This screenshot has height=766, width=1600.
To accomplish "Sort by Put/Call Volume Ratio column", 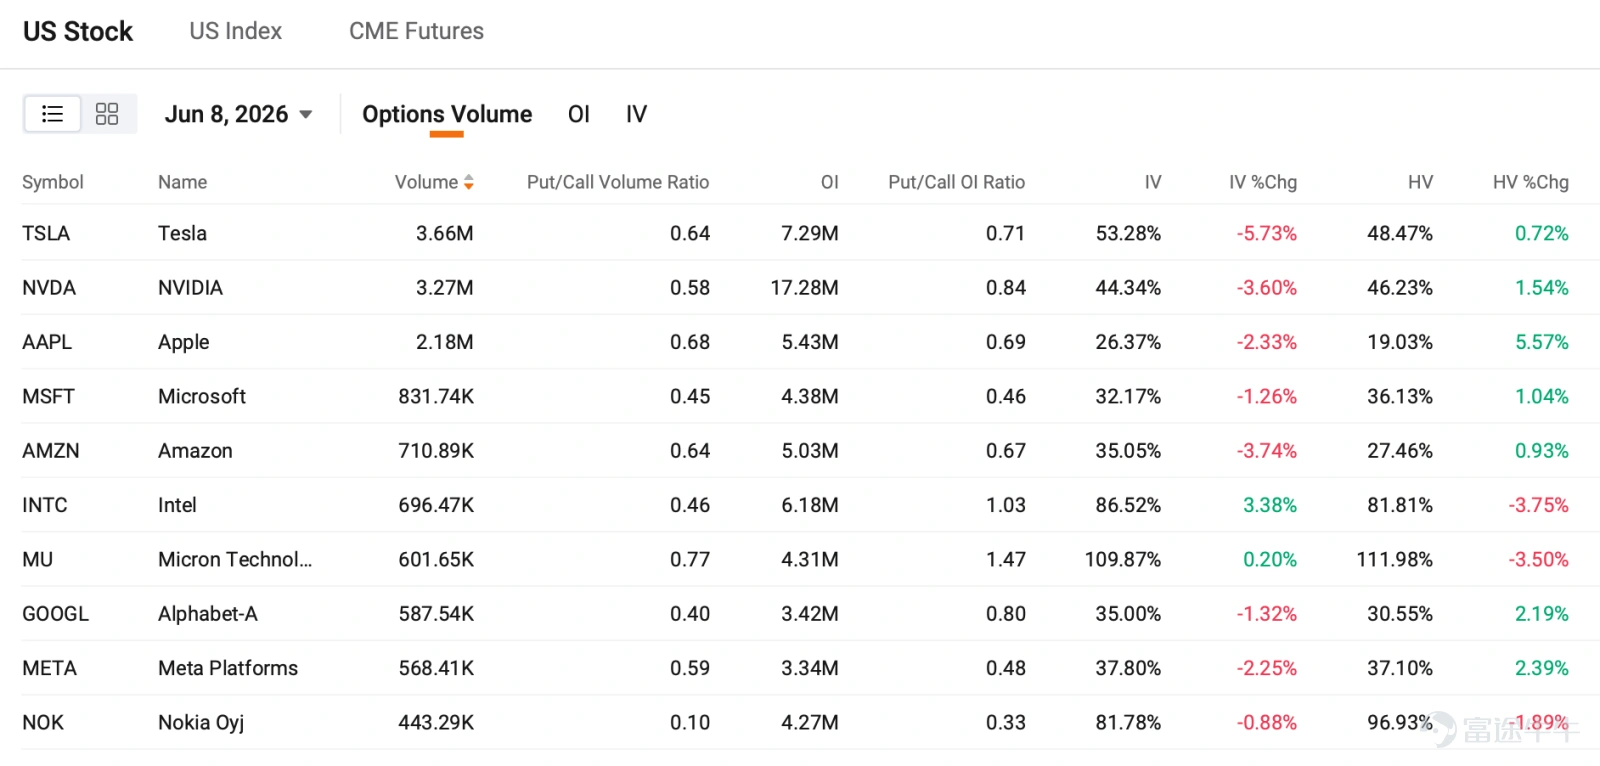I will click(618, 182).
